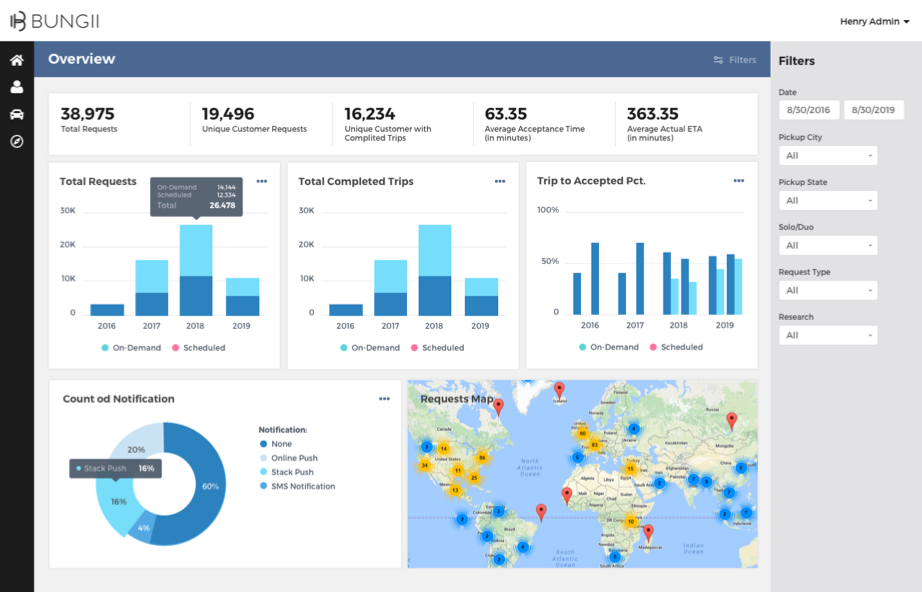The height and width of the screenshot is (592, 922).
Task: Open the Henry Admin user menu
Action: [x=874, y=21]
